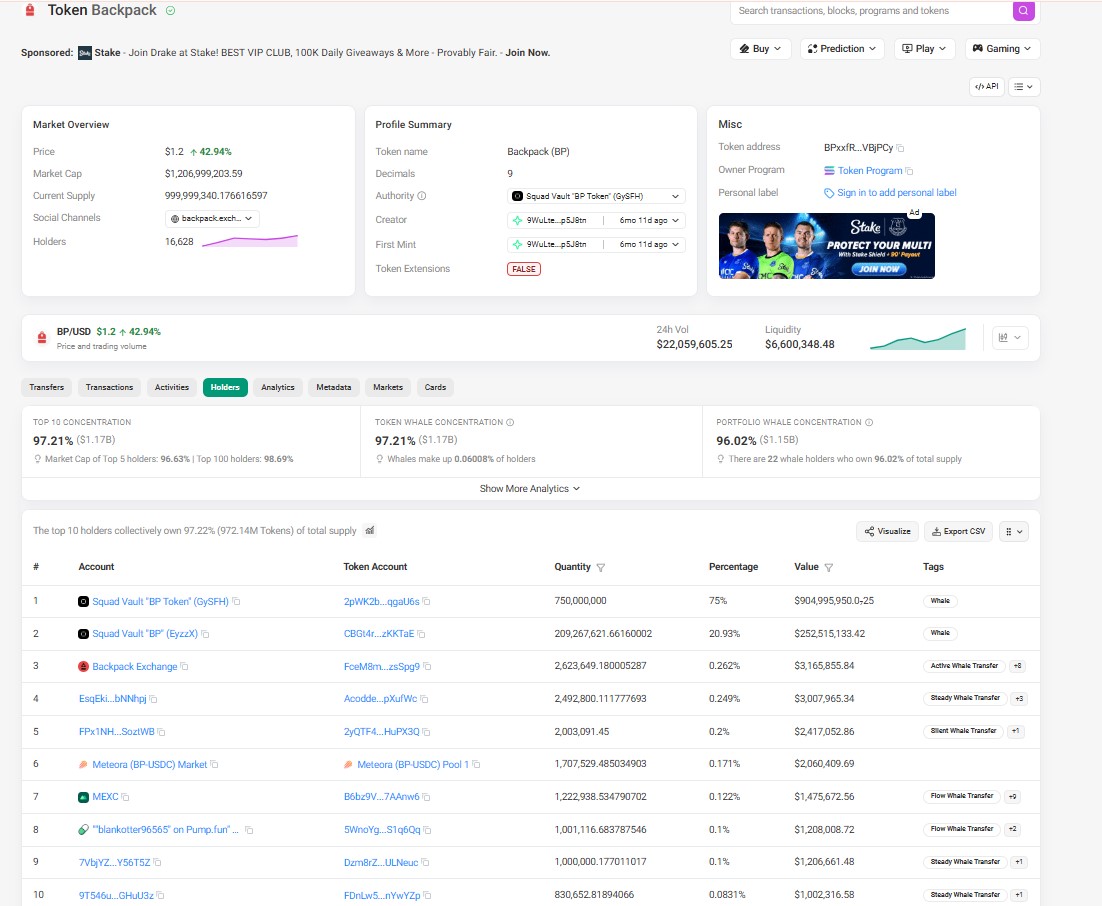Expand the First Mint 9WuLte...p5J8tn dropdown

point(596,245)
